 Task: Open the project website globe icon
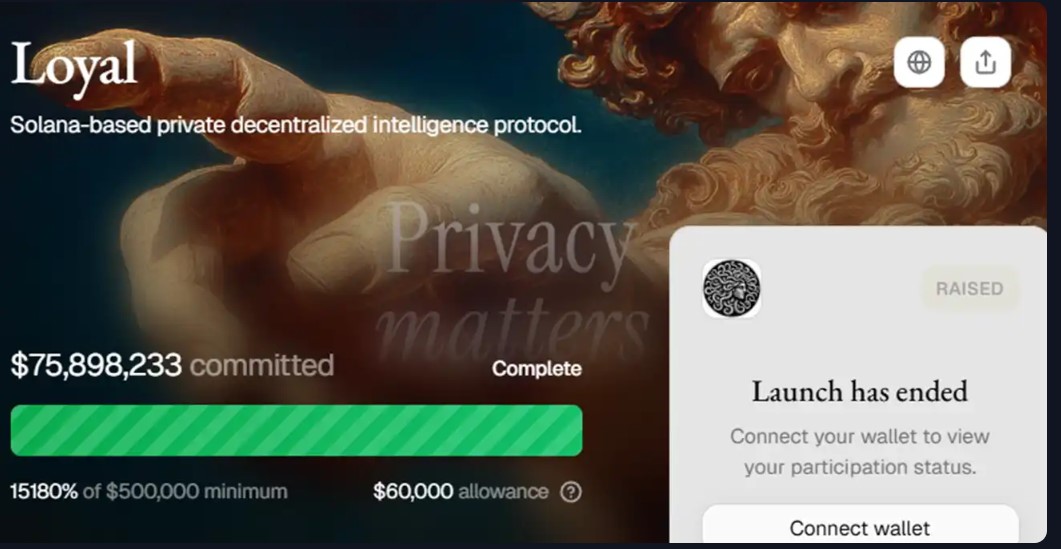pyautogui.click(x=919, y=62)
